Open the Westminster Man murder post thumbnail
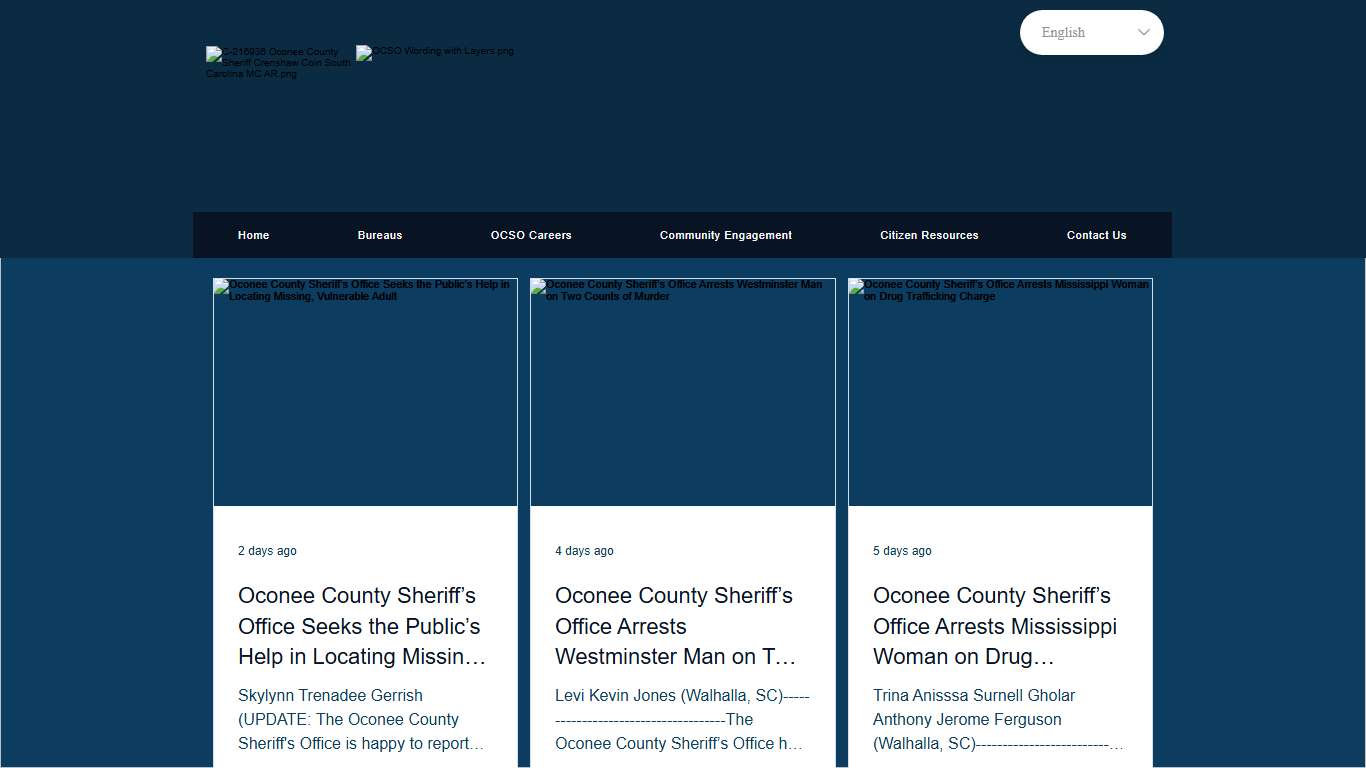The image size is (1366, 768). click(682, 392)
